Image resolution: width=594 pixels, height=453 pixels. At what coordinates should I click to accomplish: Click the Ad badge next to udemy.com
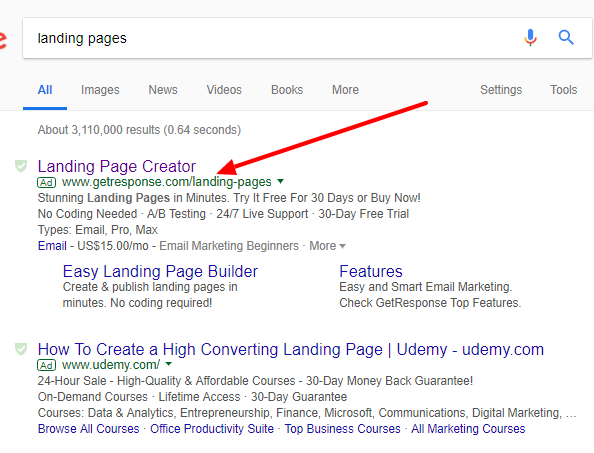click(x=47, y=365)
